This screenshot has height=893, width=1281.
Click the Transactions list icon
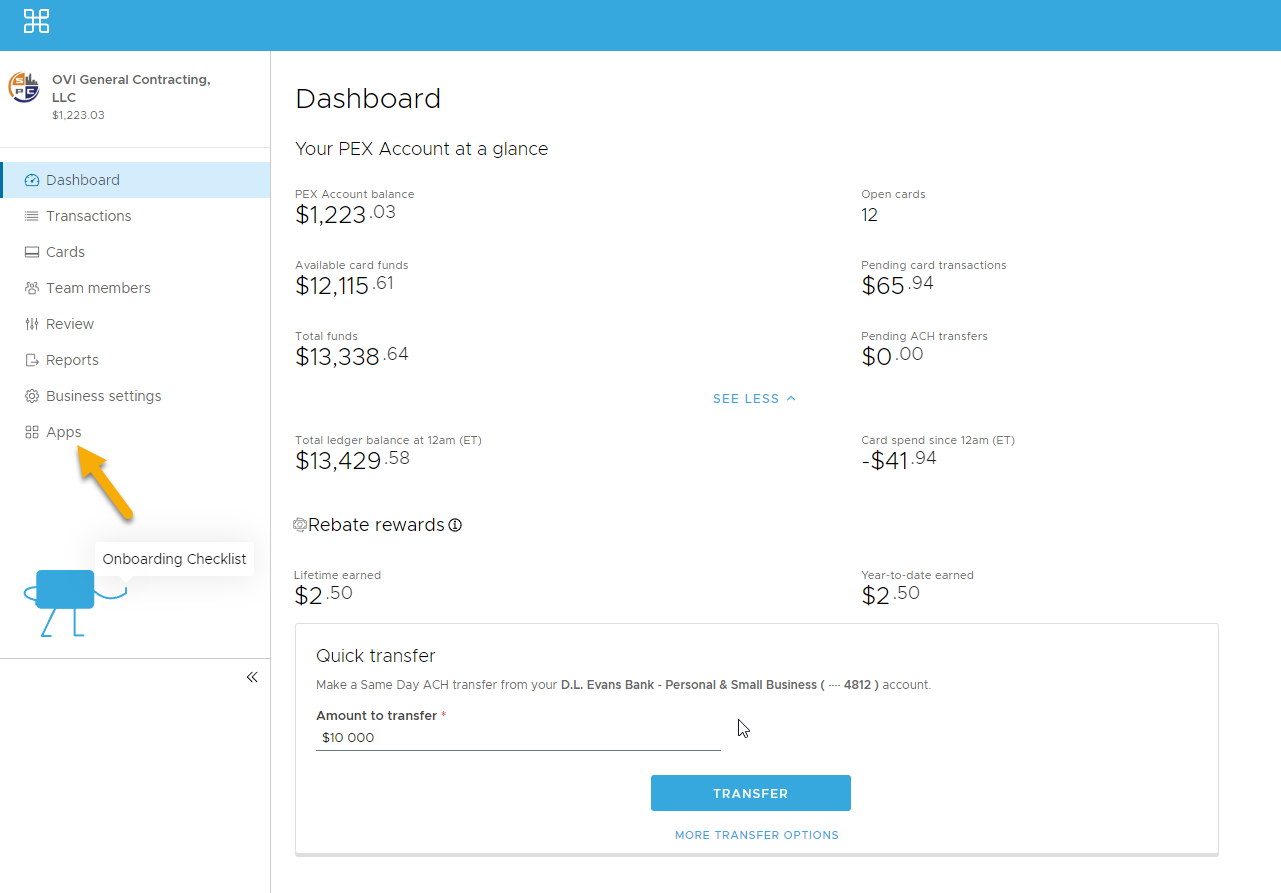[32, 216]
